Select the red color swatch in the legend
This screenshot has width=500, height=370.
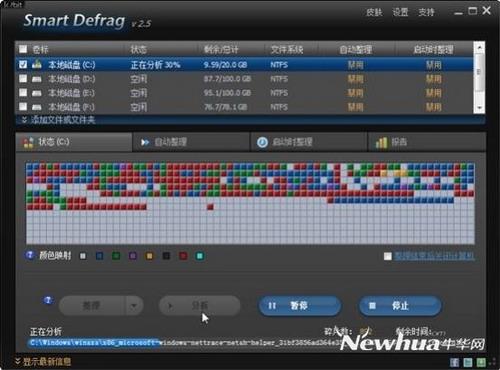pos(183,256)
